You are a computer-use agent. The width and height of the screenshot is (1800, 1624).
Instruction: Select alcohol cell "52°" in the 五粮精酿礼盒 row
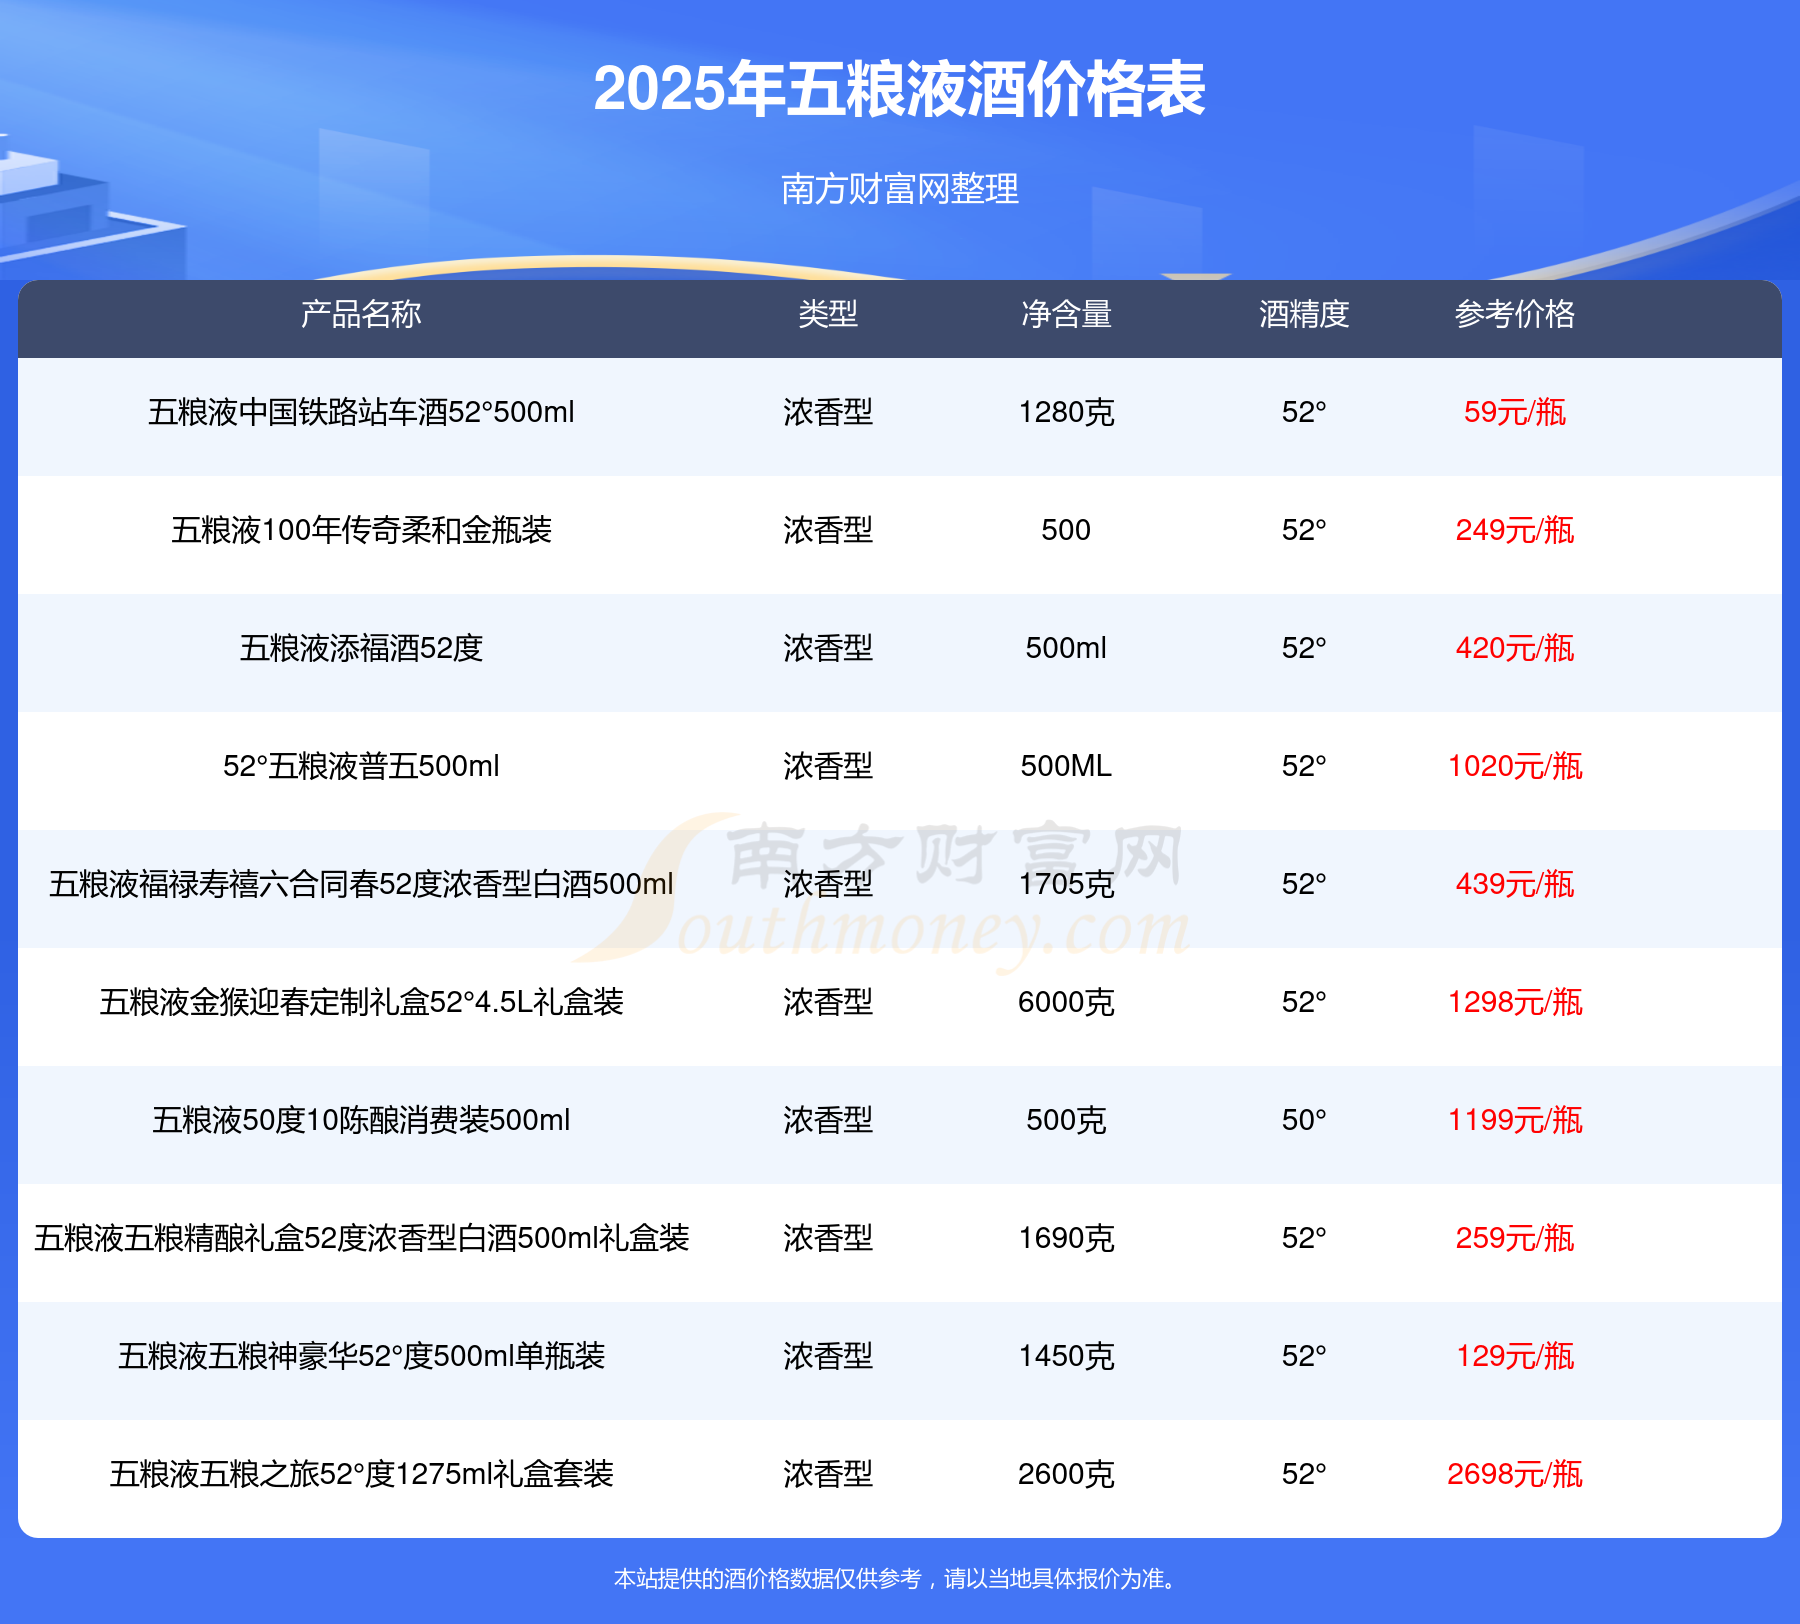tap(1304, 1238)
